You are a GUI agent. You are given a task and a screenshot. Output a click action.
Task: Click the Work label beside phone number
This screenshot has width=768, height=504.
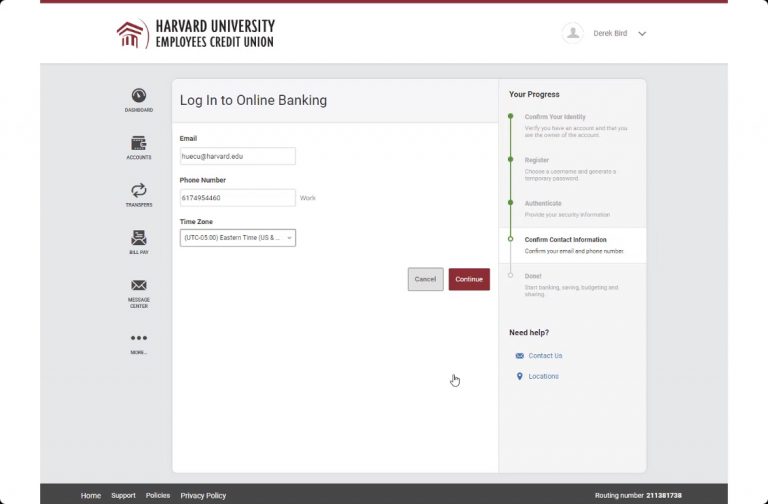tap(308, 198)
